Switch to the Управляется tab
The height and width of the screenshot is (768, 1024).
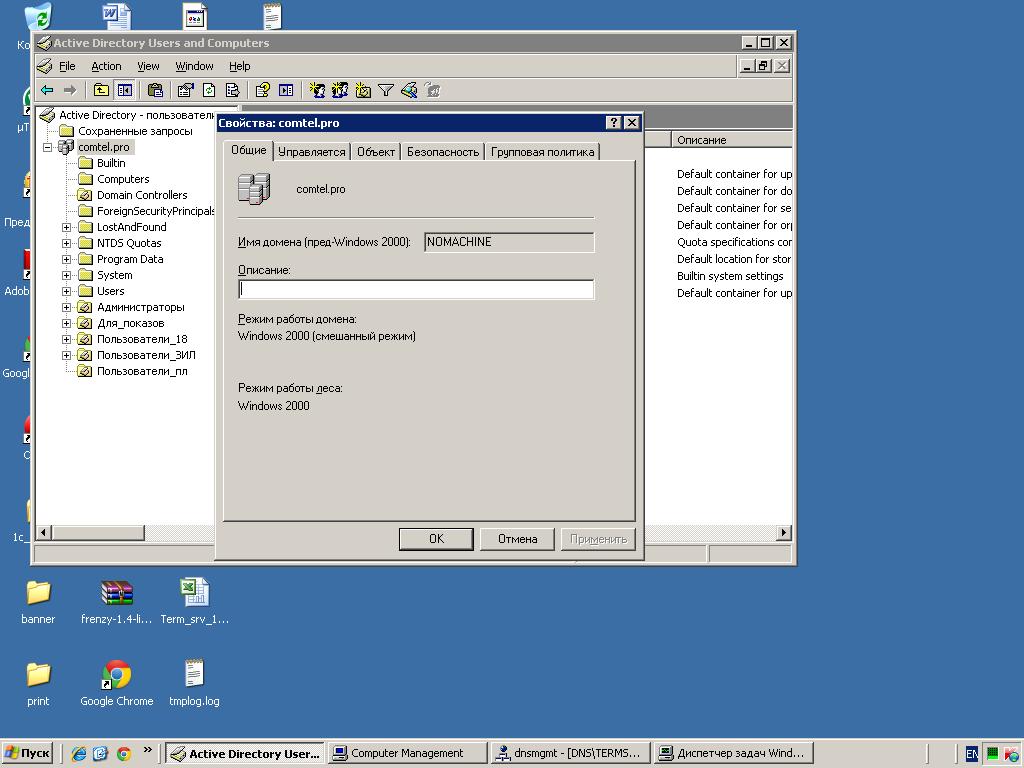(x=312, y=152)
